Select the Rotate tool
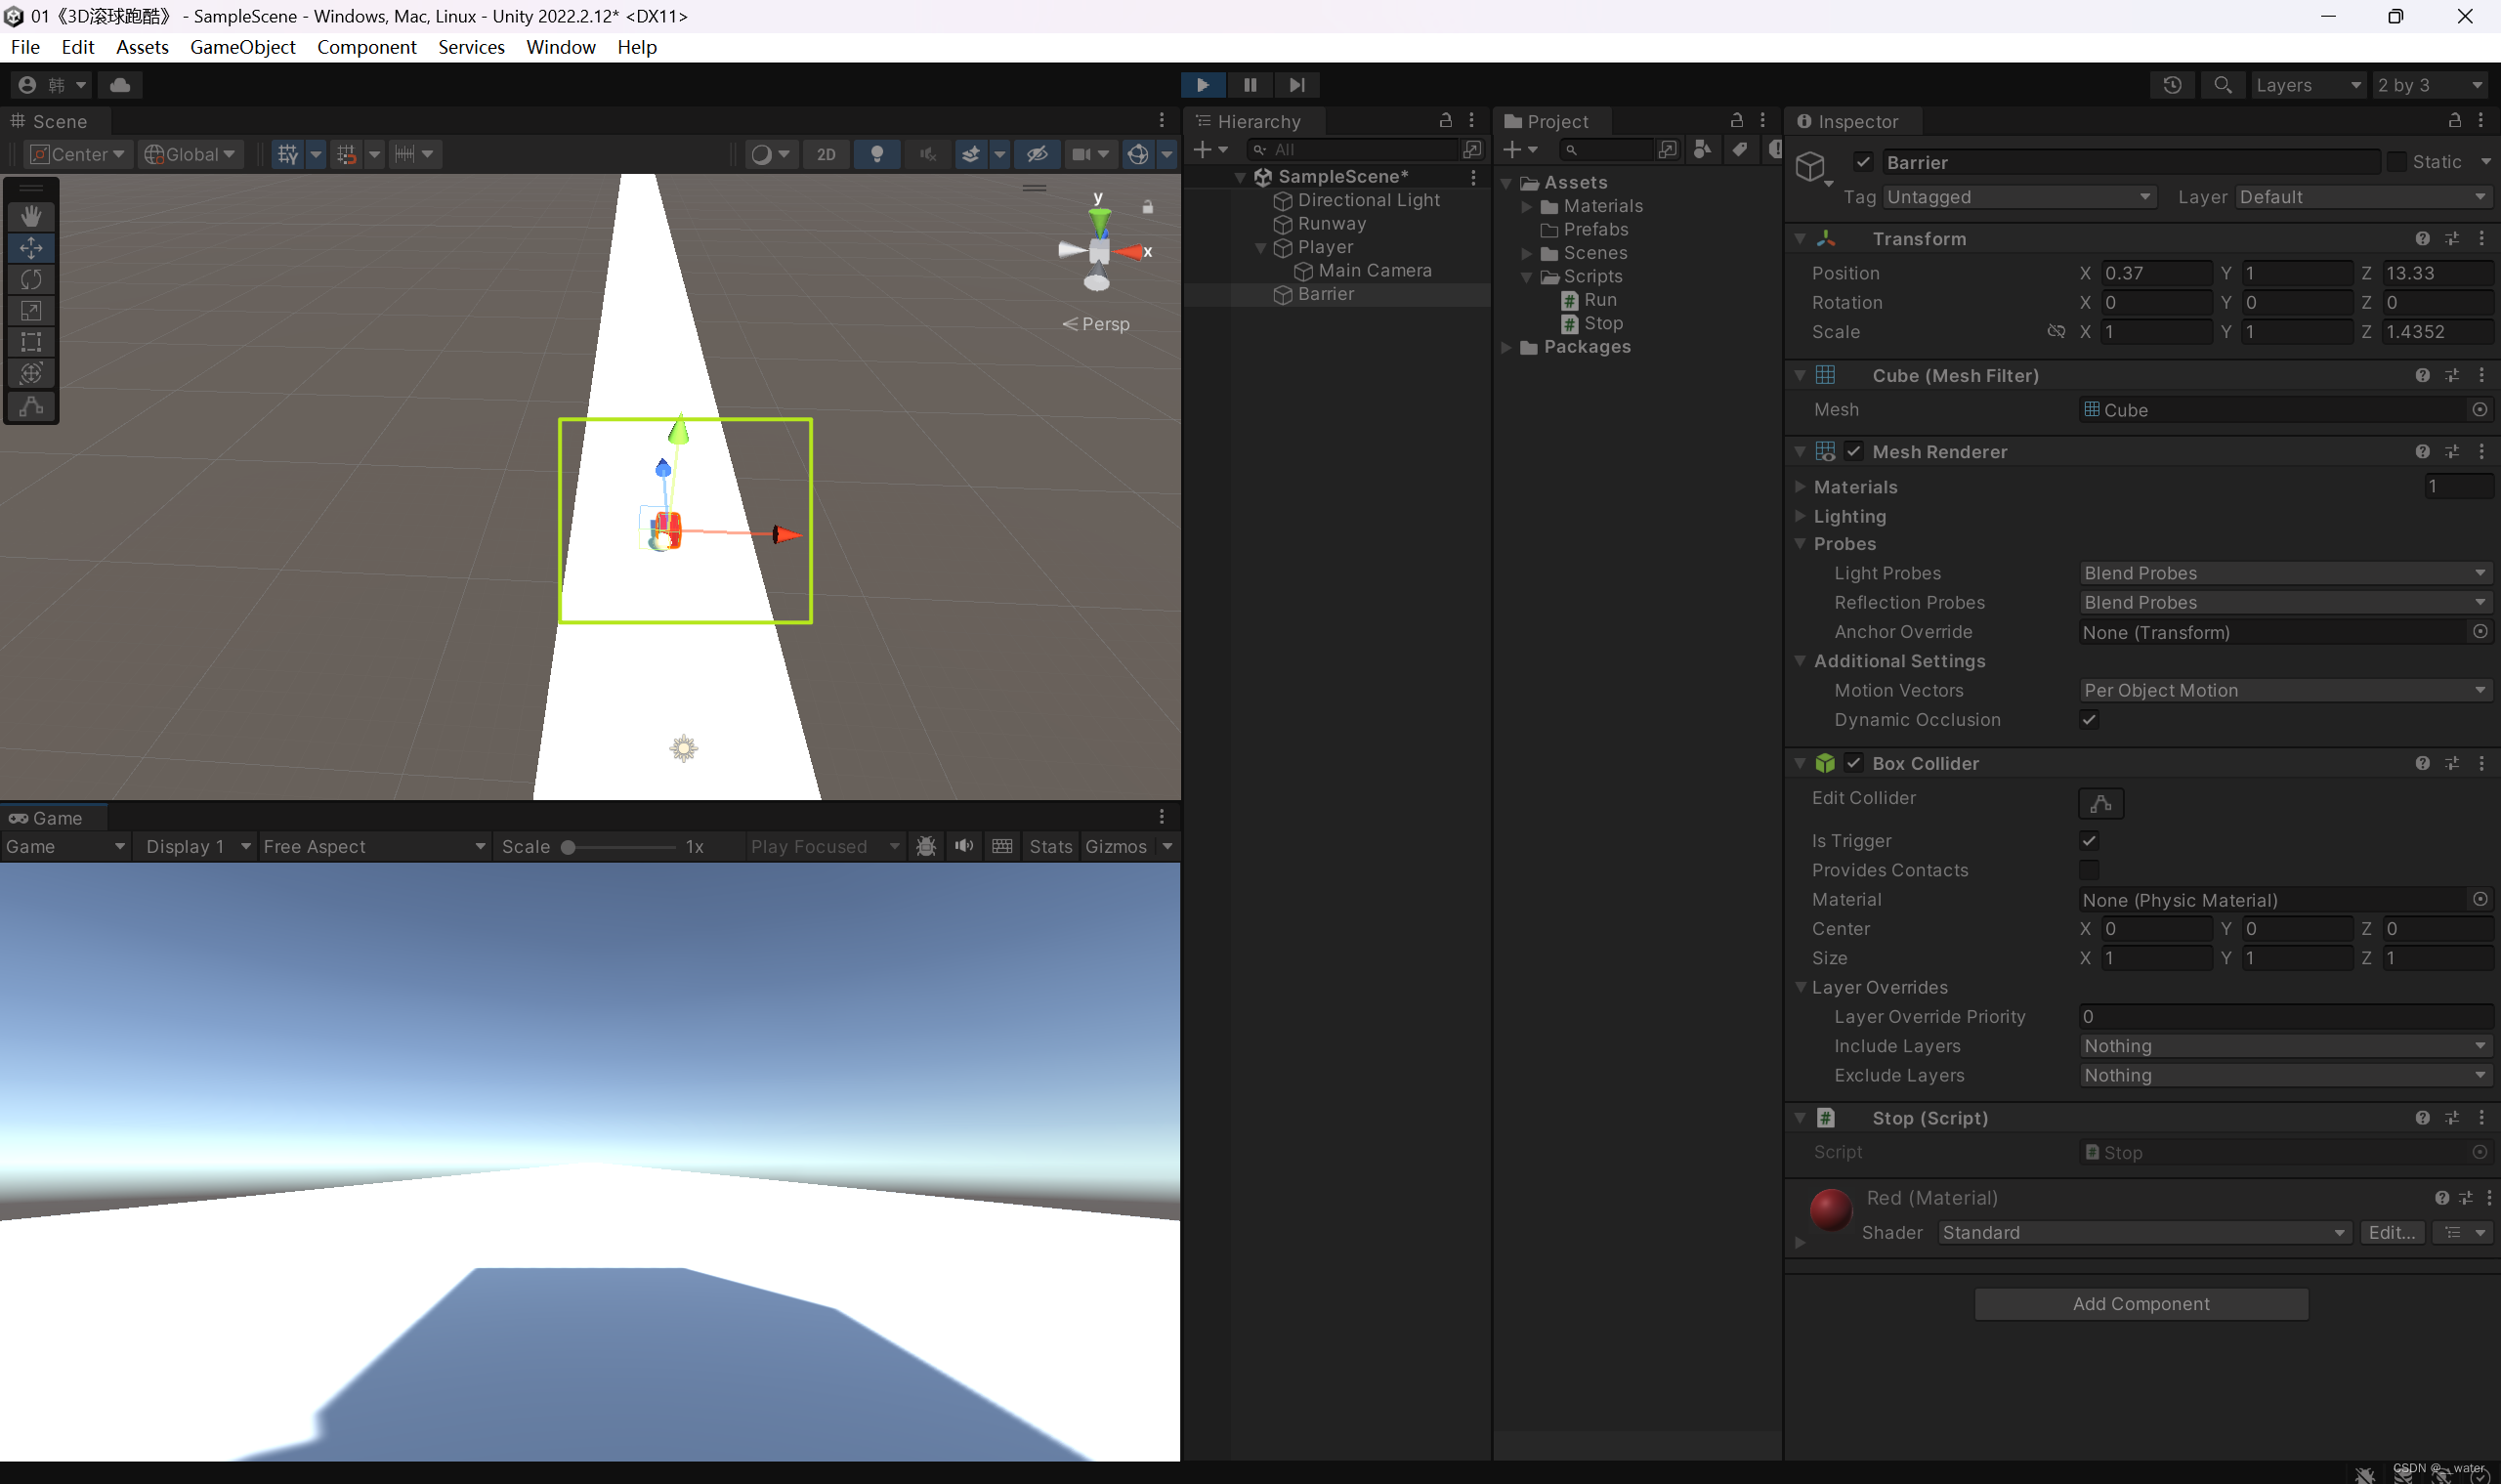This screenshot has width=2501, height=1484. [x=31, y=279]
